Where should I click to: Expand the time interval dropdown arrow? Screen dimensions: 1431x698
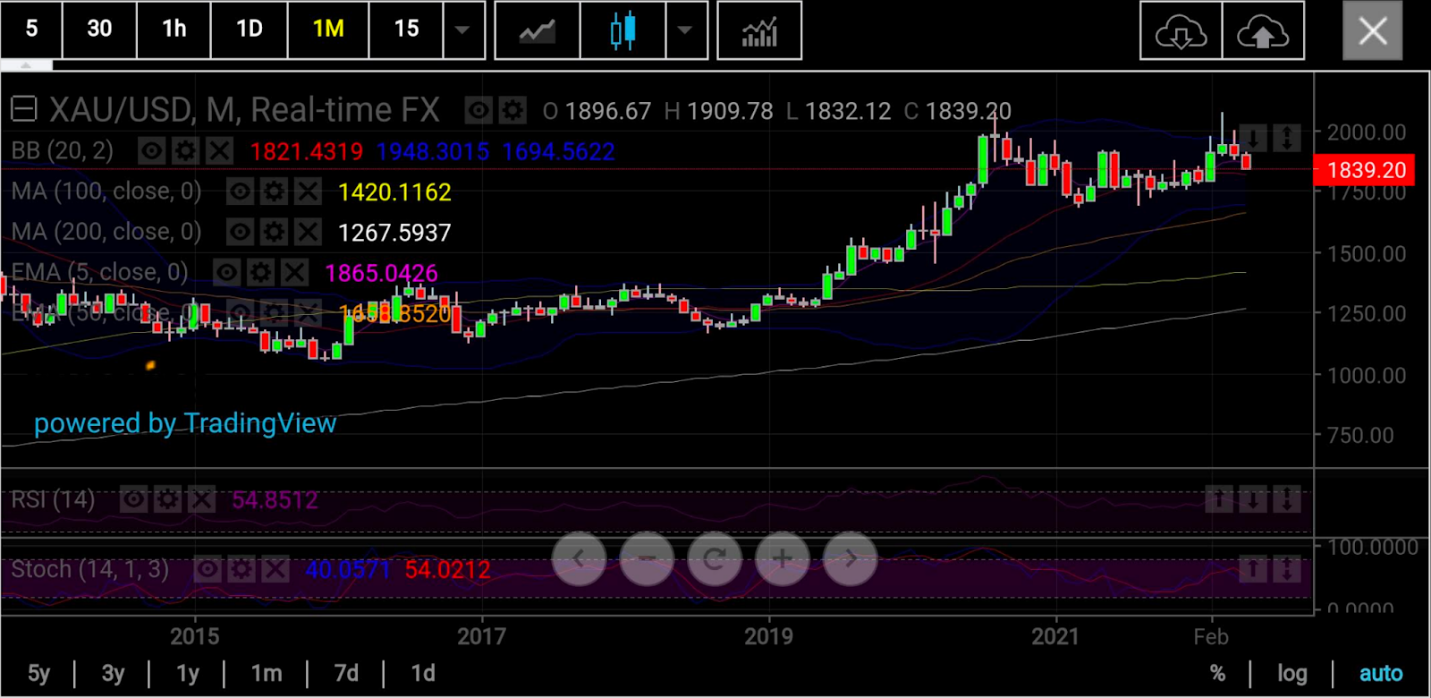pyautogui.click(x=462, y=30)
